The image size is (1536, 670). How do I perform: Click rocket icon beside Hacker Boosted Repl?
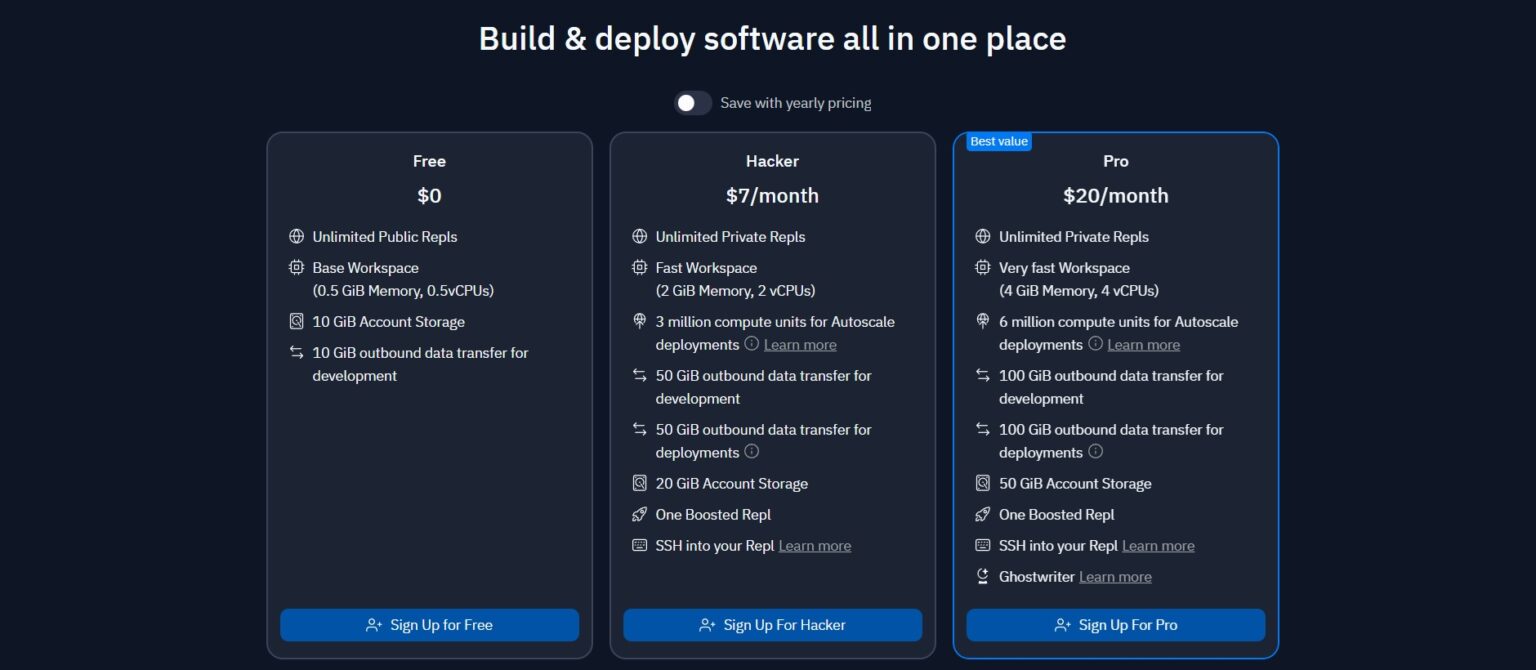(640, 515)
